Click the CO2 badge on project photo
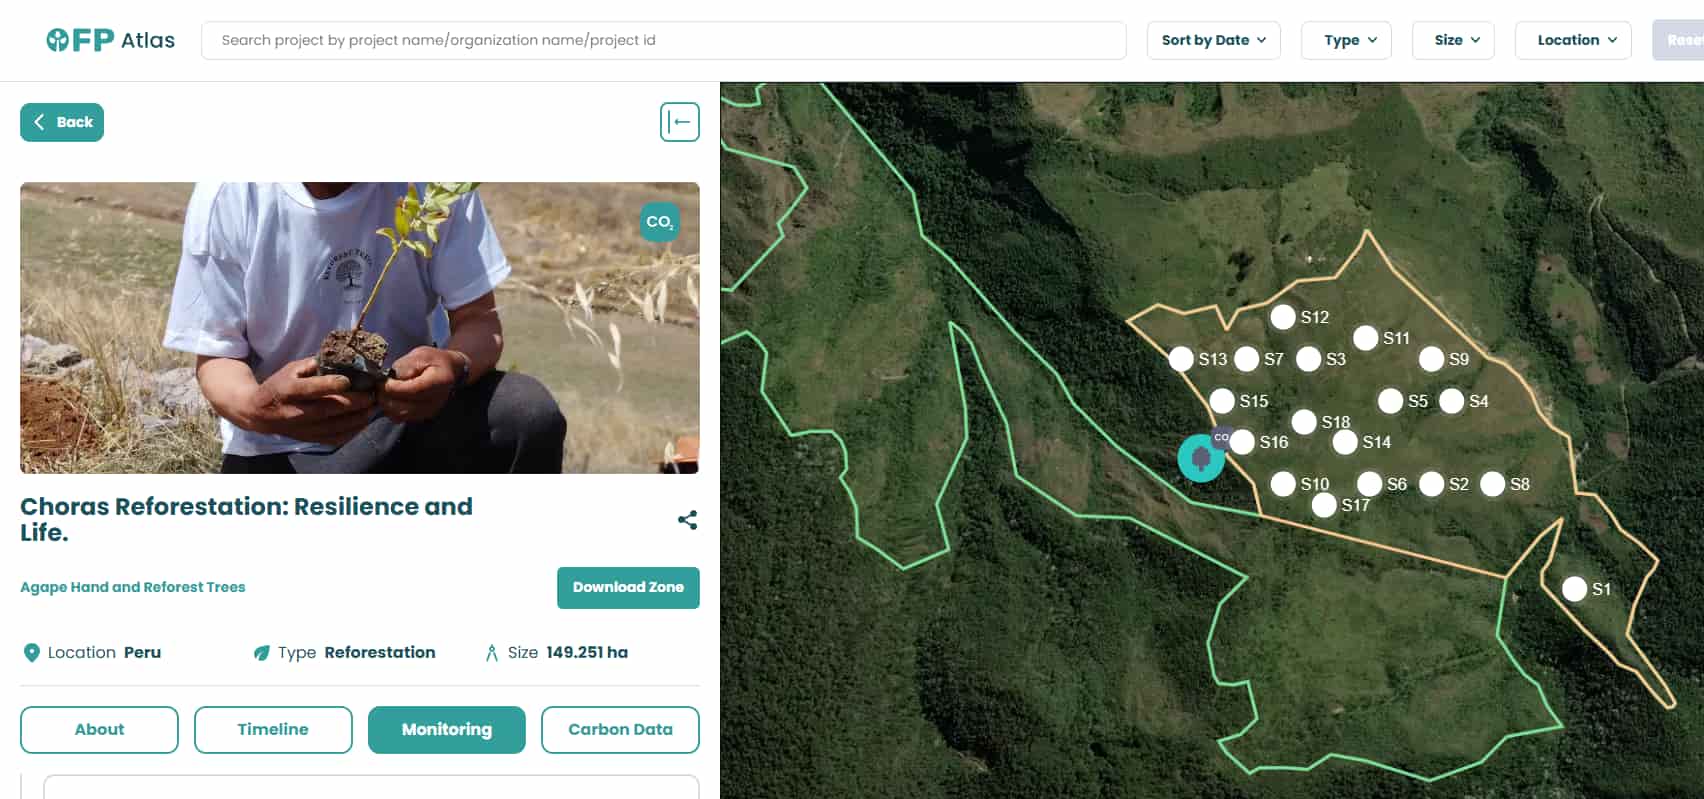Screen dimensions: 1704x799 [x=659, y=222]
